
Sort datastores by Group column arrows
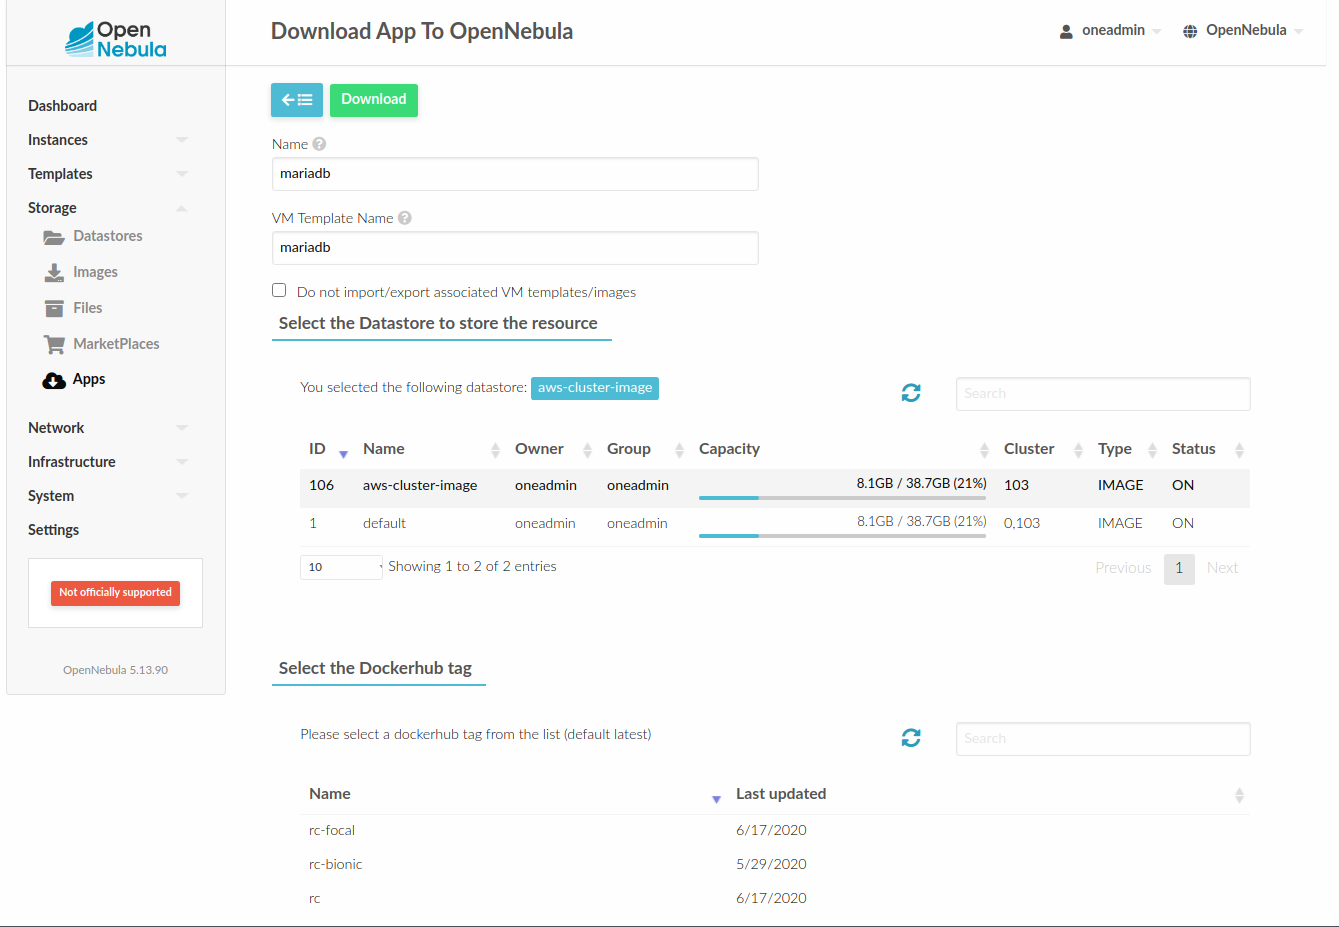tap(679, 450)
